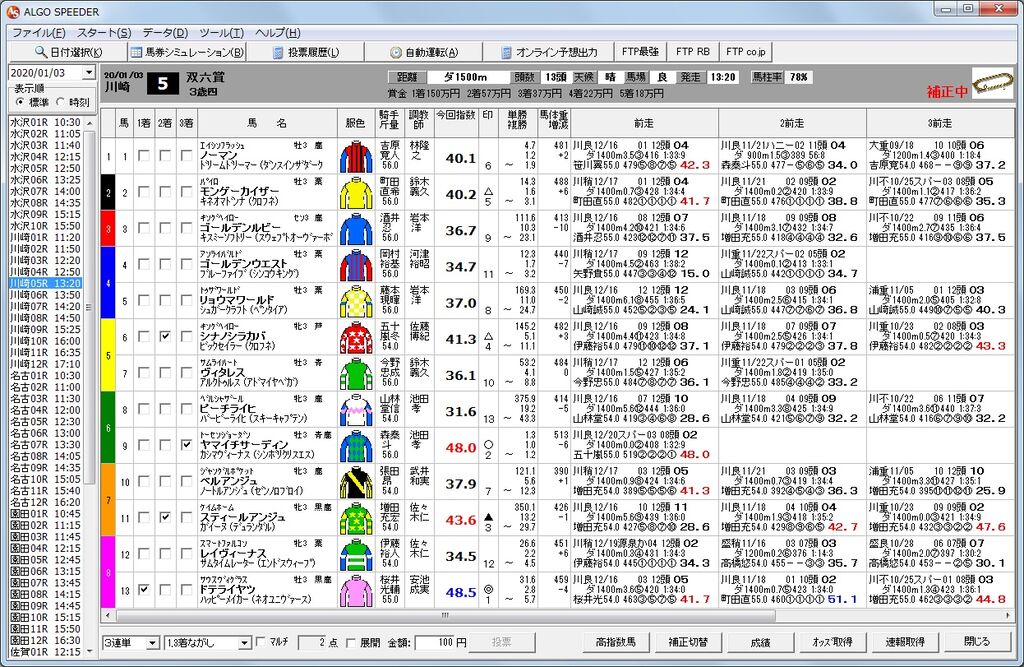Click green silk icon for ヴィタレス
Screen dimensions: 1024x667
coord(356,374)
